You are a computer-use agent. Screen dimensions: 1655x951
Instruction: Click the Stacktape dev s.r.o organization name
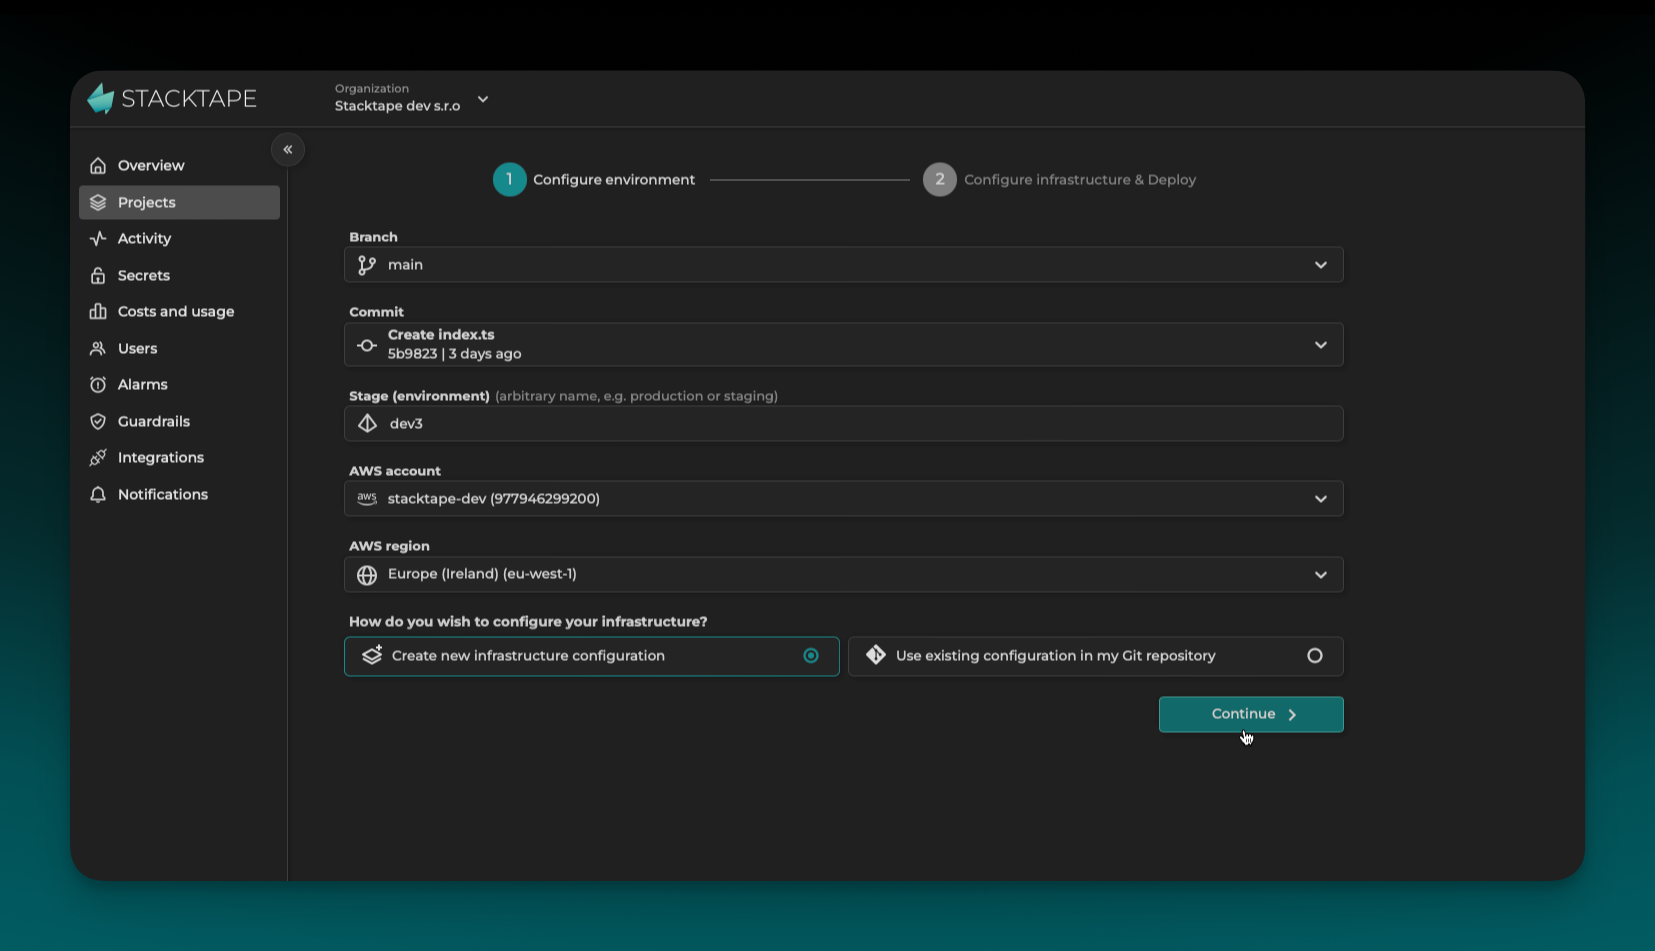click(x=398, y=106)
